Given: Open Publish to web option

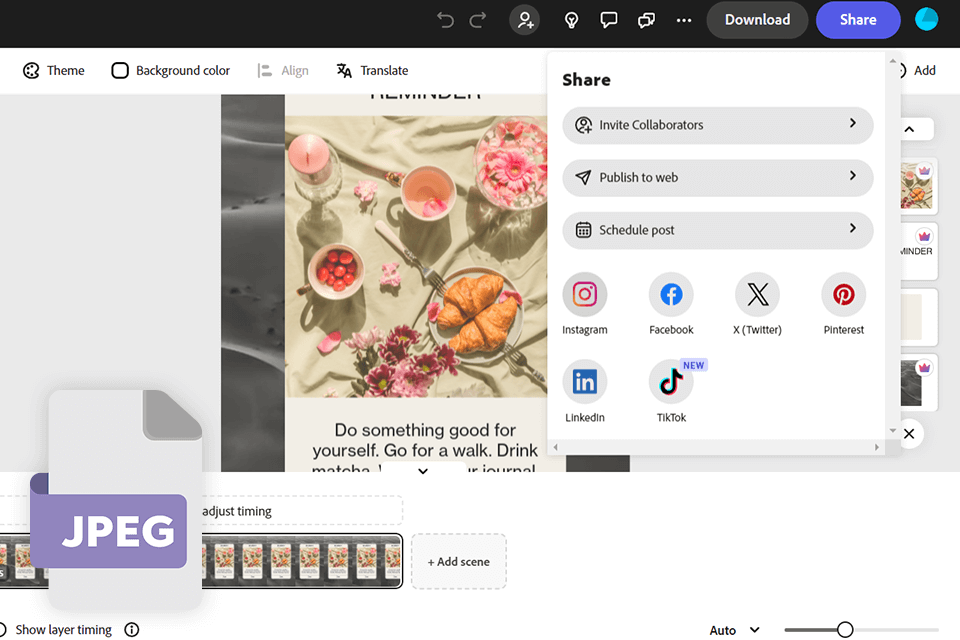Looking at the screenshot, I should tap(718, 178).
